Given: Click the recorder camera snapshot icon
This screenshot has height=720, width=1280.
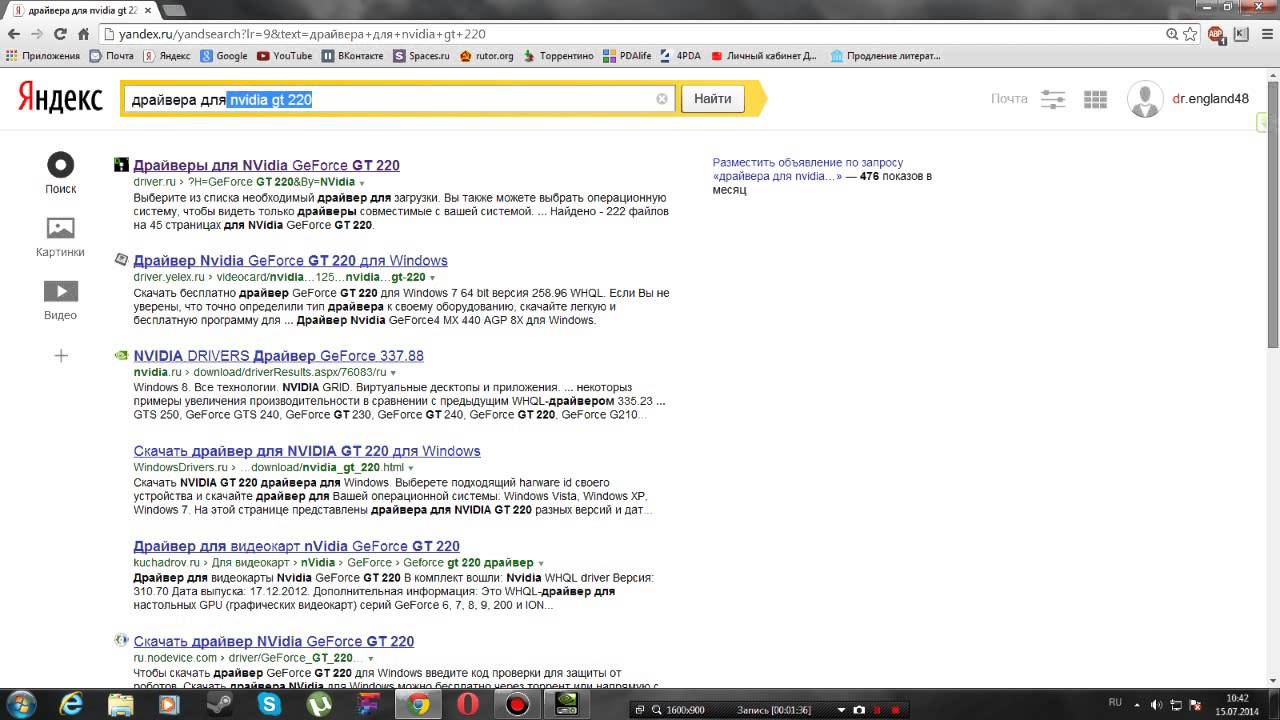Looking at the screenshot, I should tap(858, 710).
